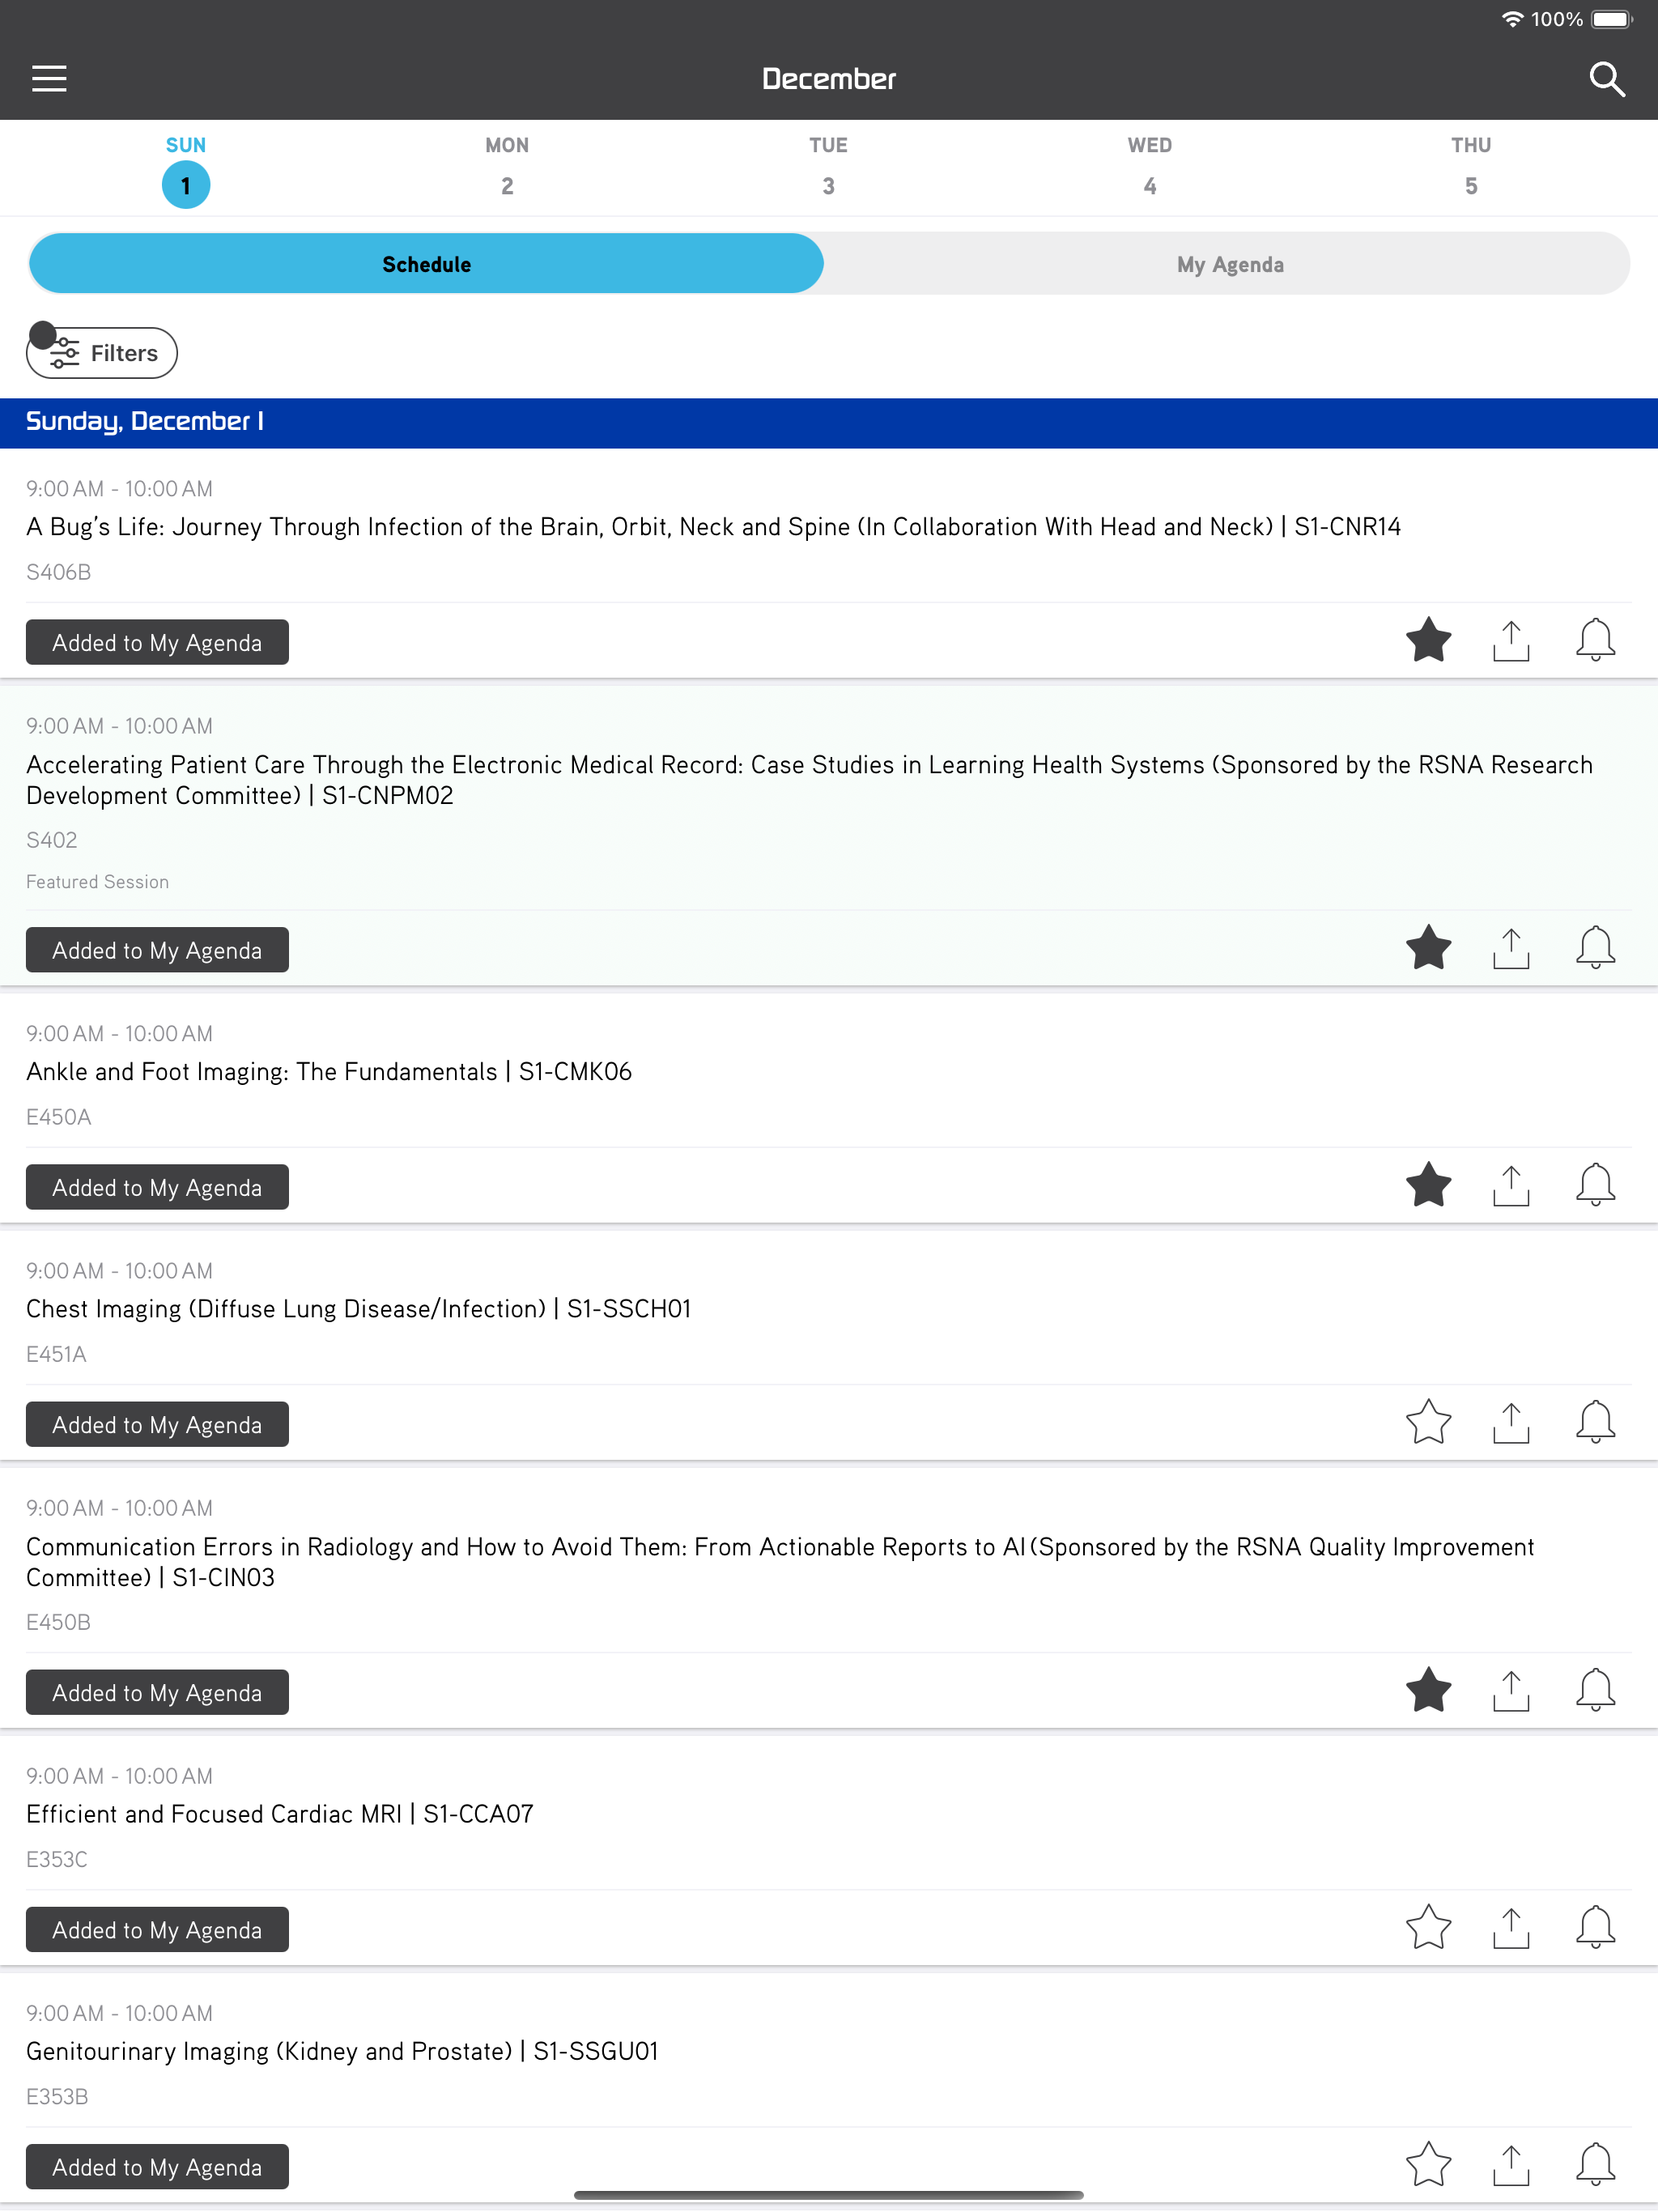Open the hamburger navigation menu
Screen dimensions: 1658x2212
(x=49, y=79)
